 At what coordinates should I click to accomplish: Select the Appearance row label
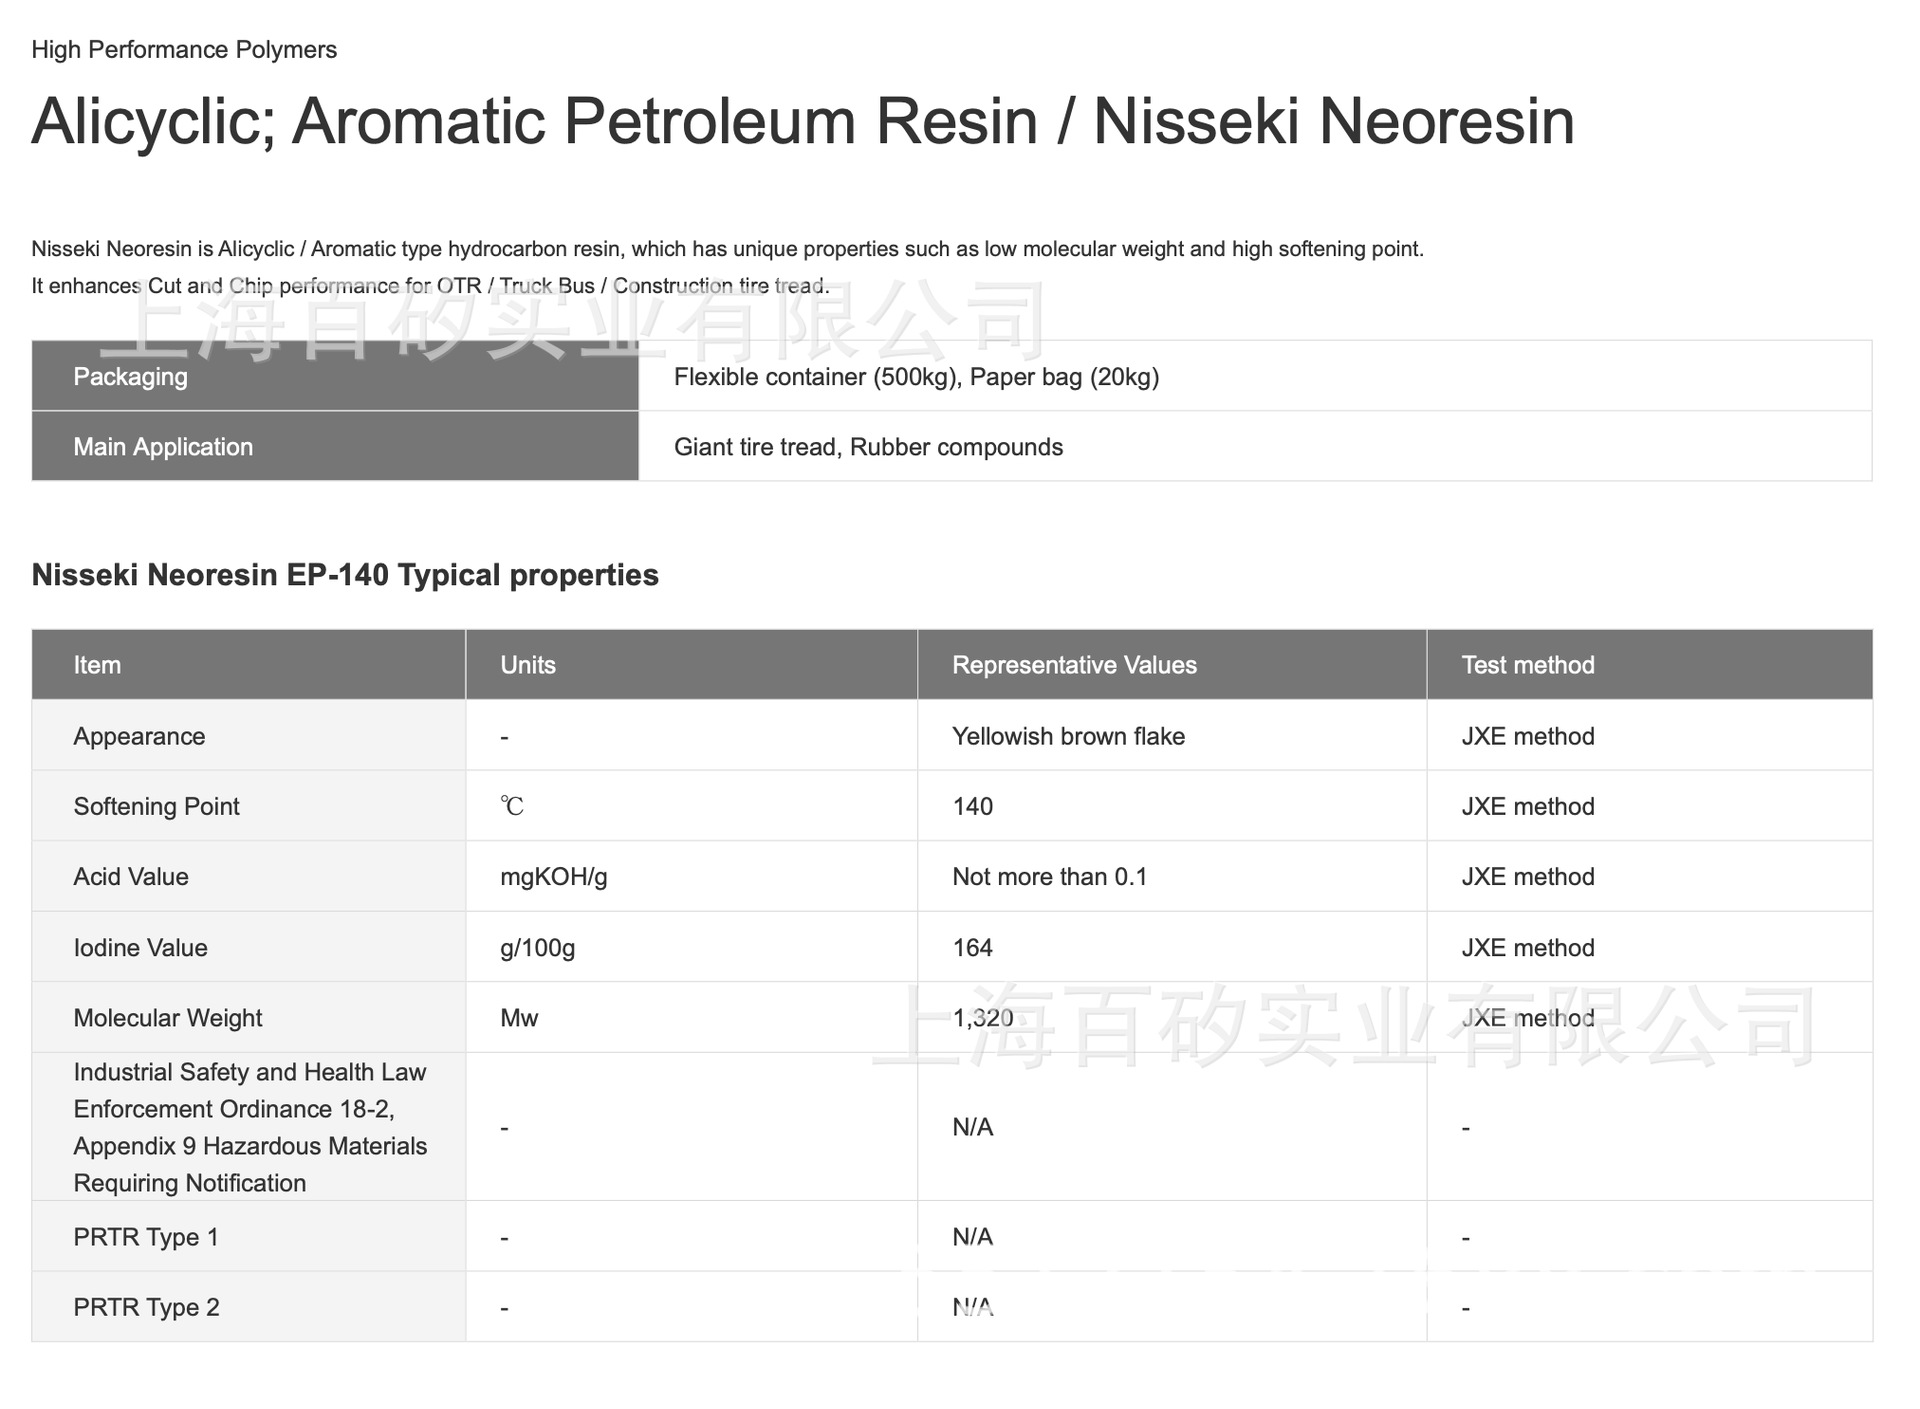(139, 736)
